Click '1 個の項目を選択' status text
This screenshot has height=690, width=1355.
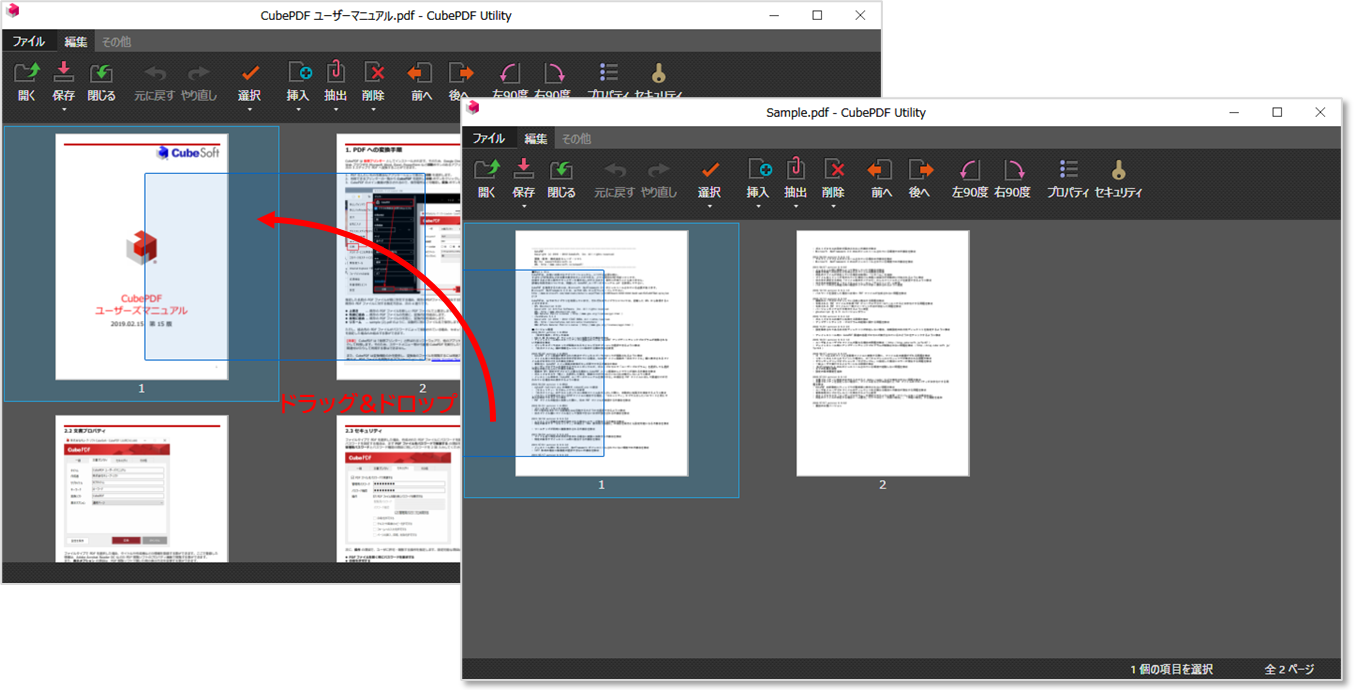(1171, 669)
